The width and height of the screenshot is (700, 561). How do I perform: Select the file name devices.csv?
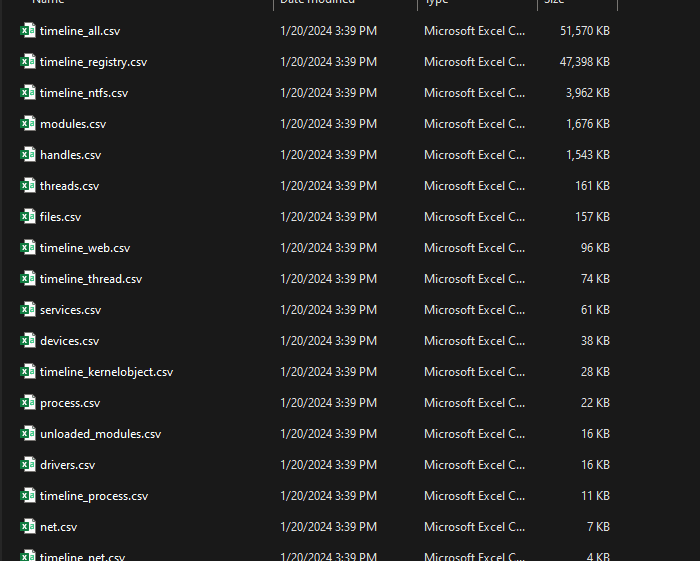click(70, 341)
